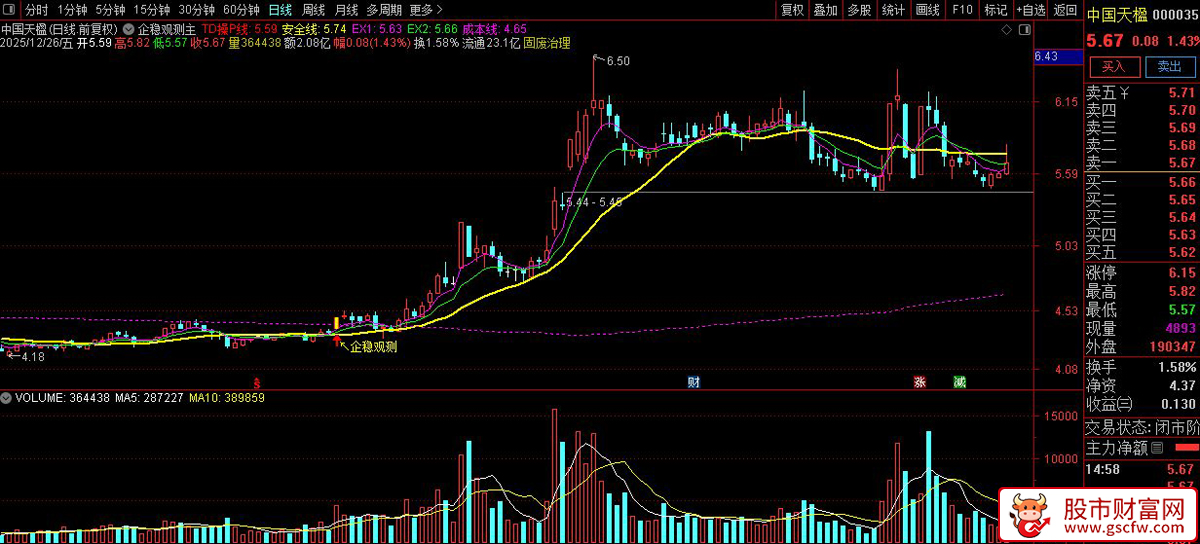Click the red $ marker under the chart
Screen dimensions: 1200x544
(257, 383)
